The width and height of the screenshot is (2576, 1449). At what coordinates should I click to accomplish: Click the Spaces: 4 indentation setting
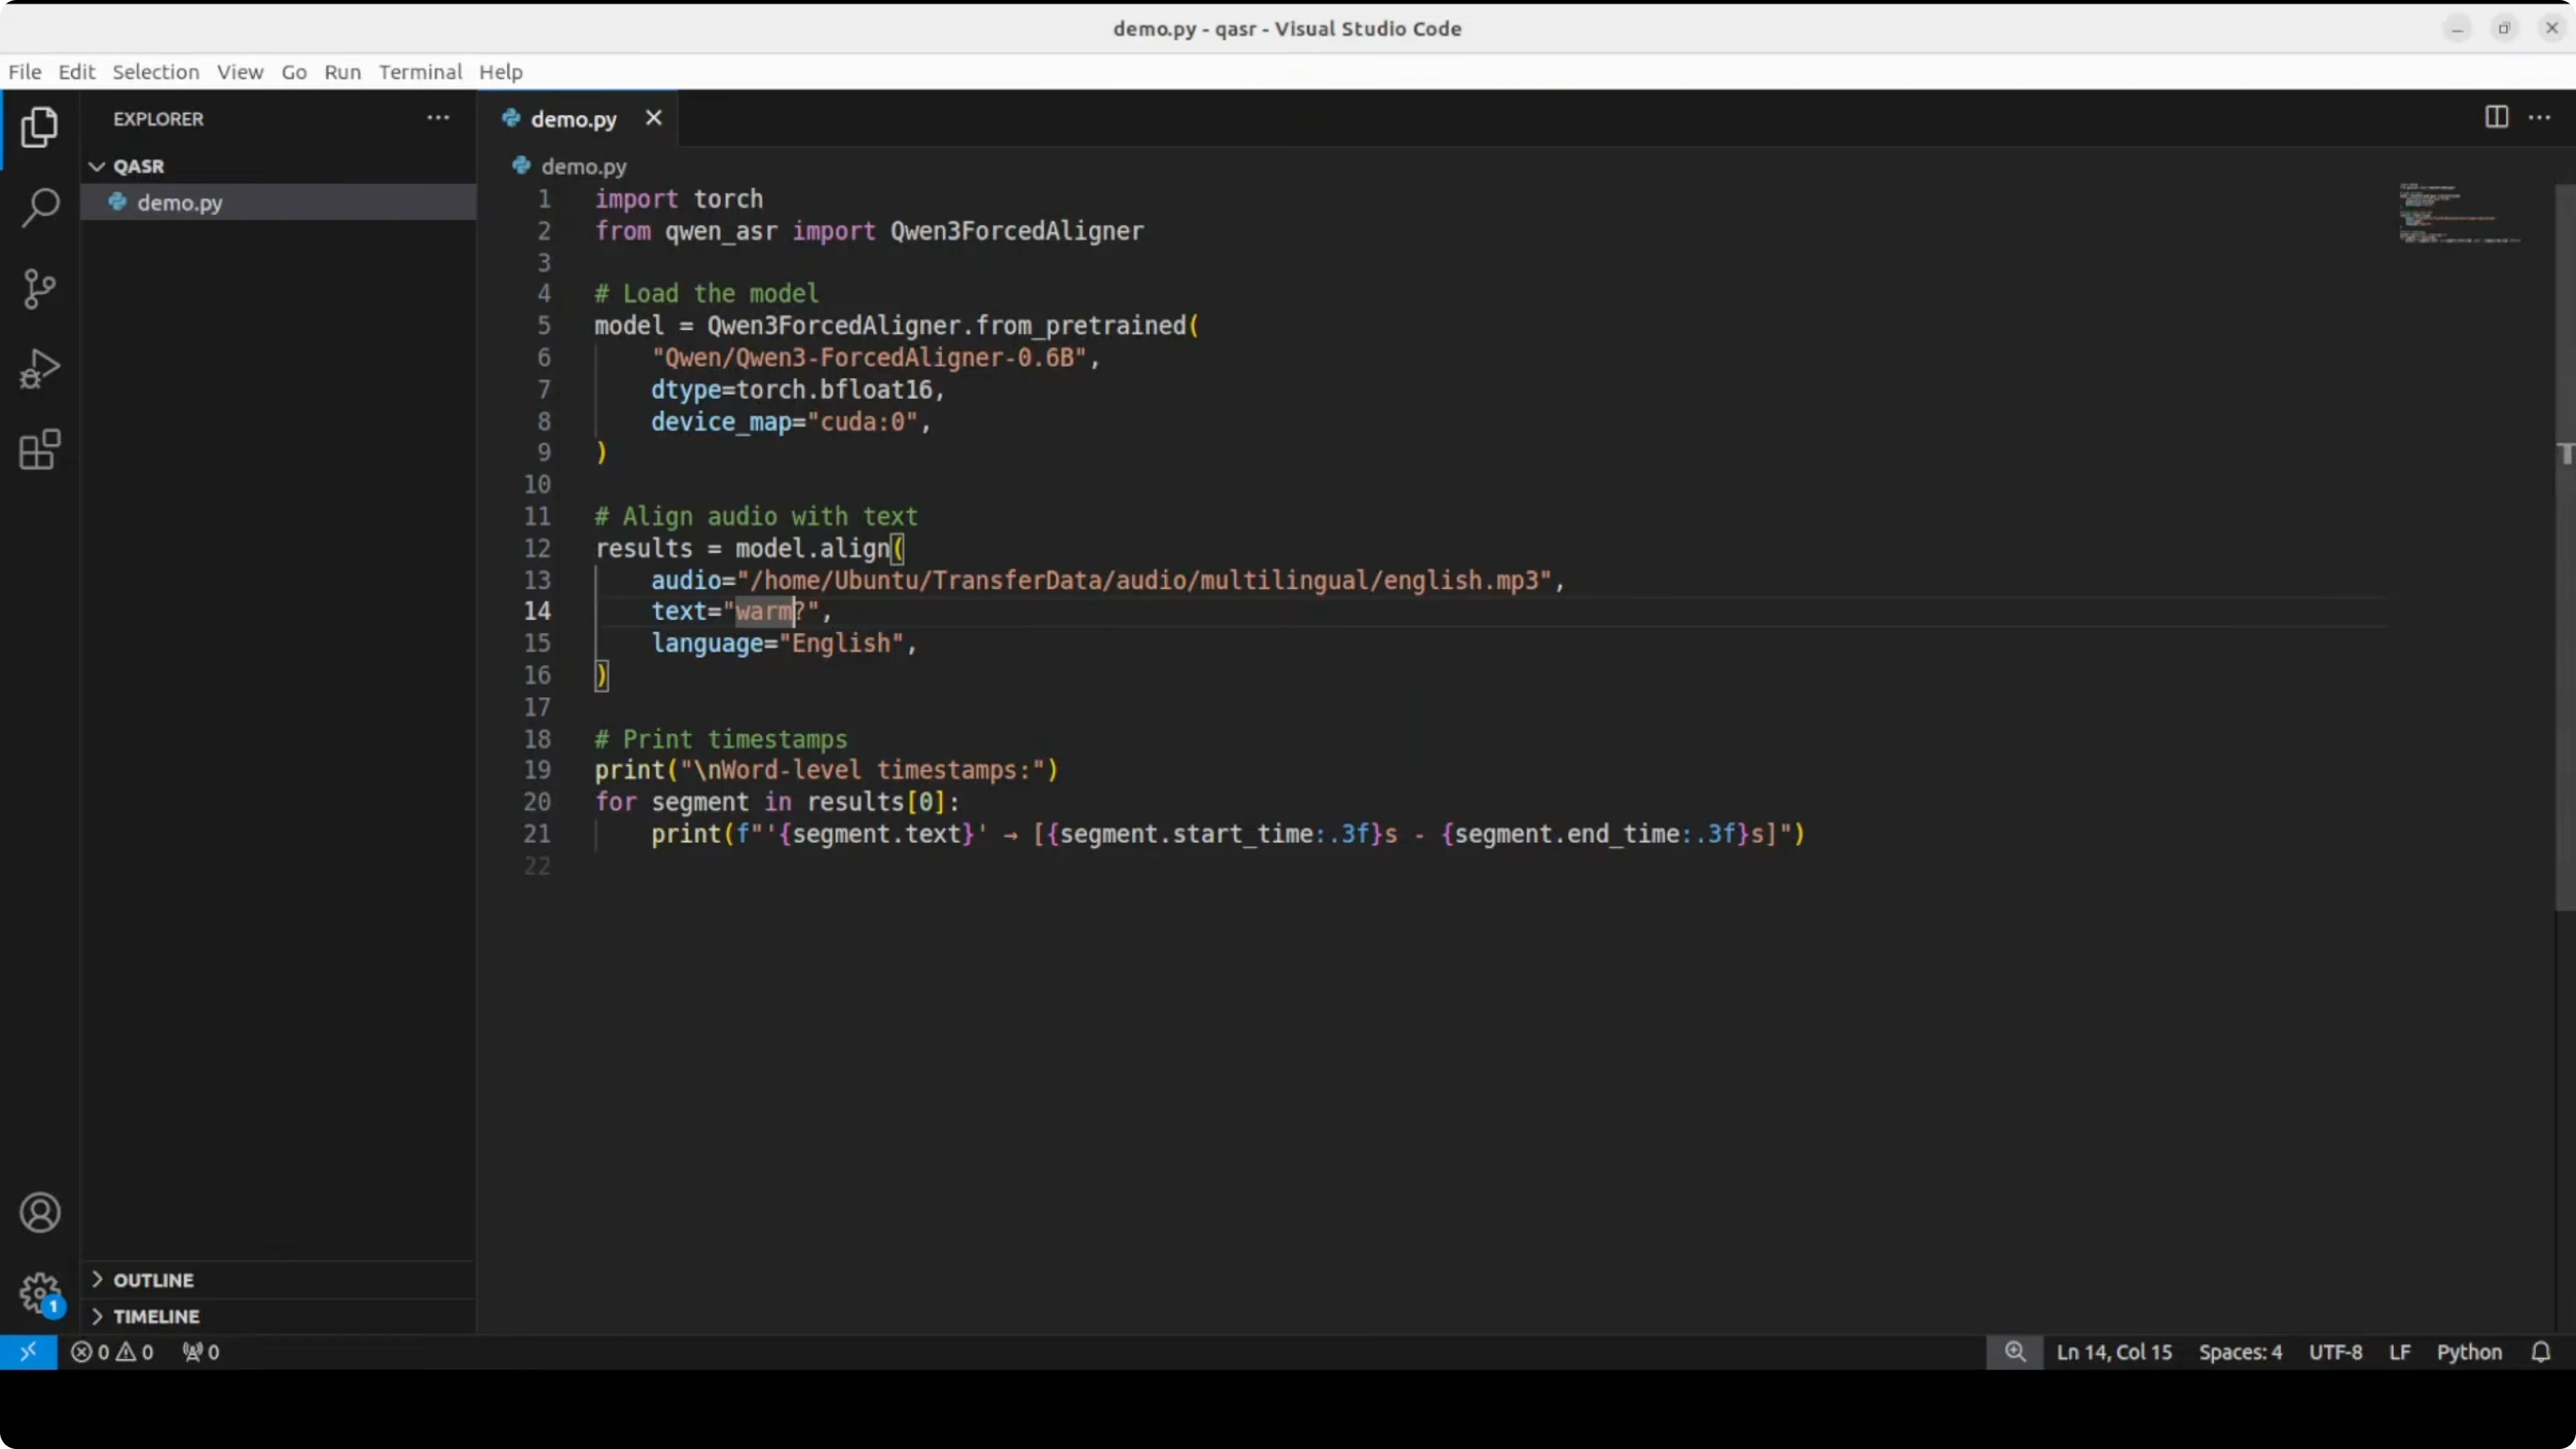point(2240,1352)
